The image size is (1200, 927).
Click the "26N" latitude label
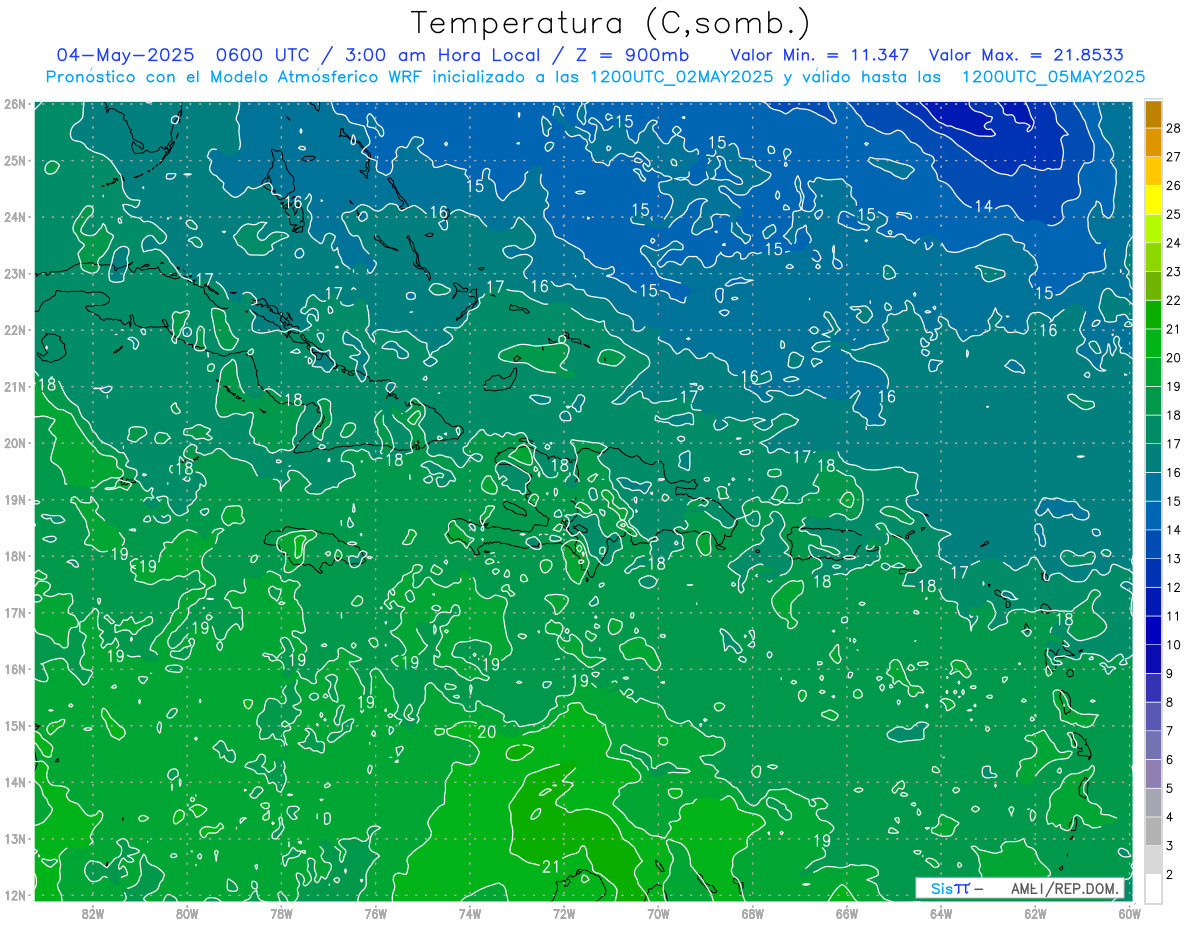(14, 103)
